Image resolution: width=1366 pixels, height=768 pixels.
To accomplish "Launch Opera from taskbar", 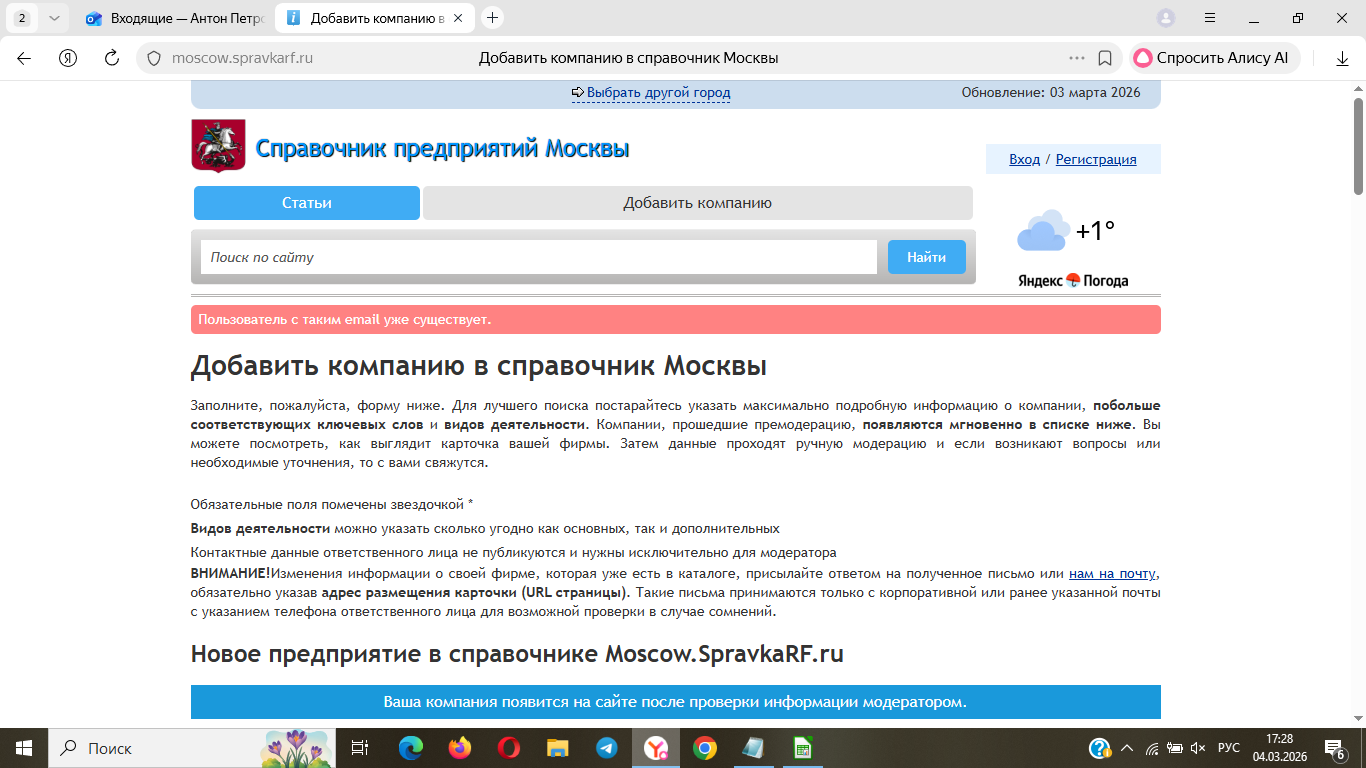I will [x=509, y=748].
